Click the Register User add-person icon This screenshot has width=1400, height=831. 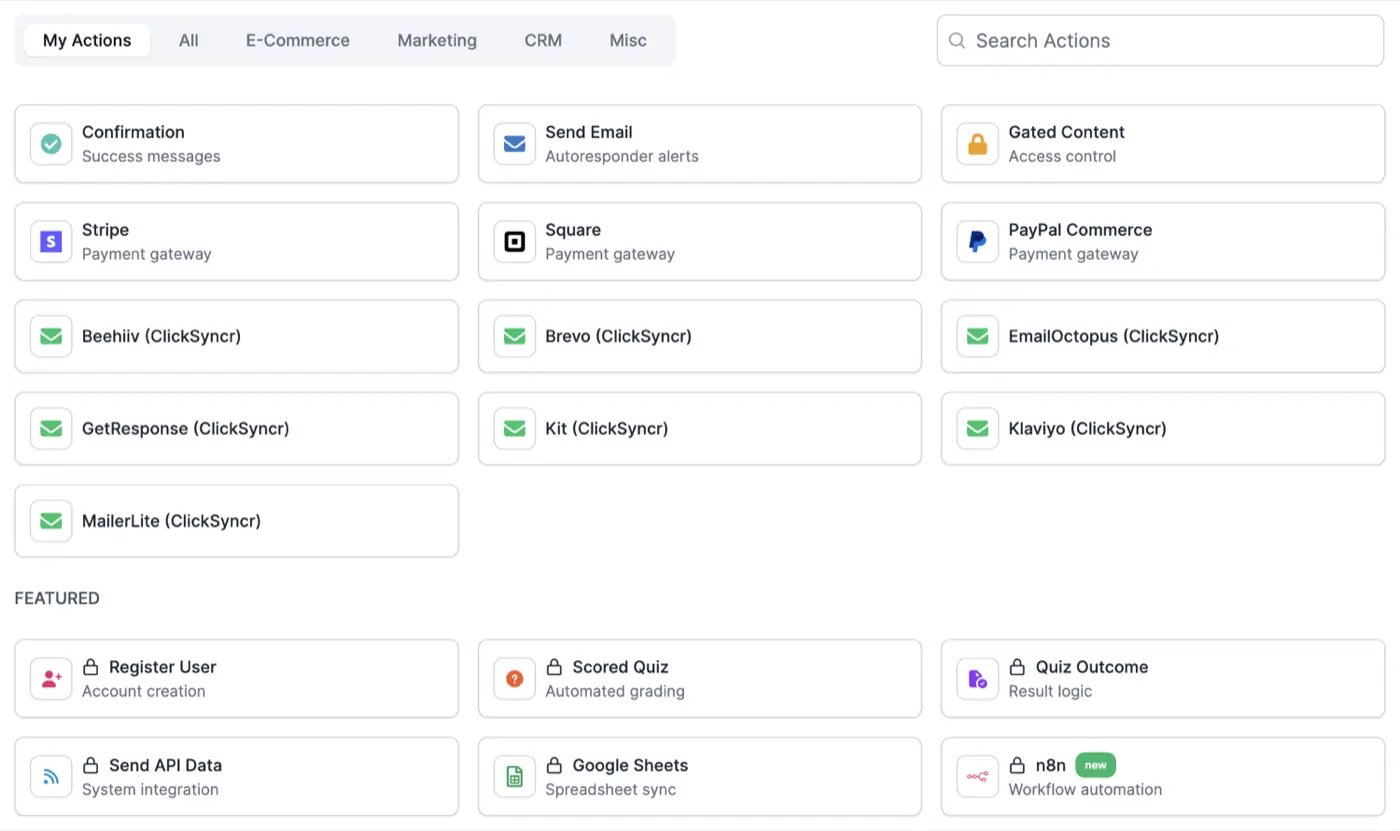click(x=51, y=679)
